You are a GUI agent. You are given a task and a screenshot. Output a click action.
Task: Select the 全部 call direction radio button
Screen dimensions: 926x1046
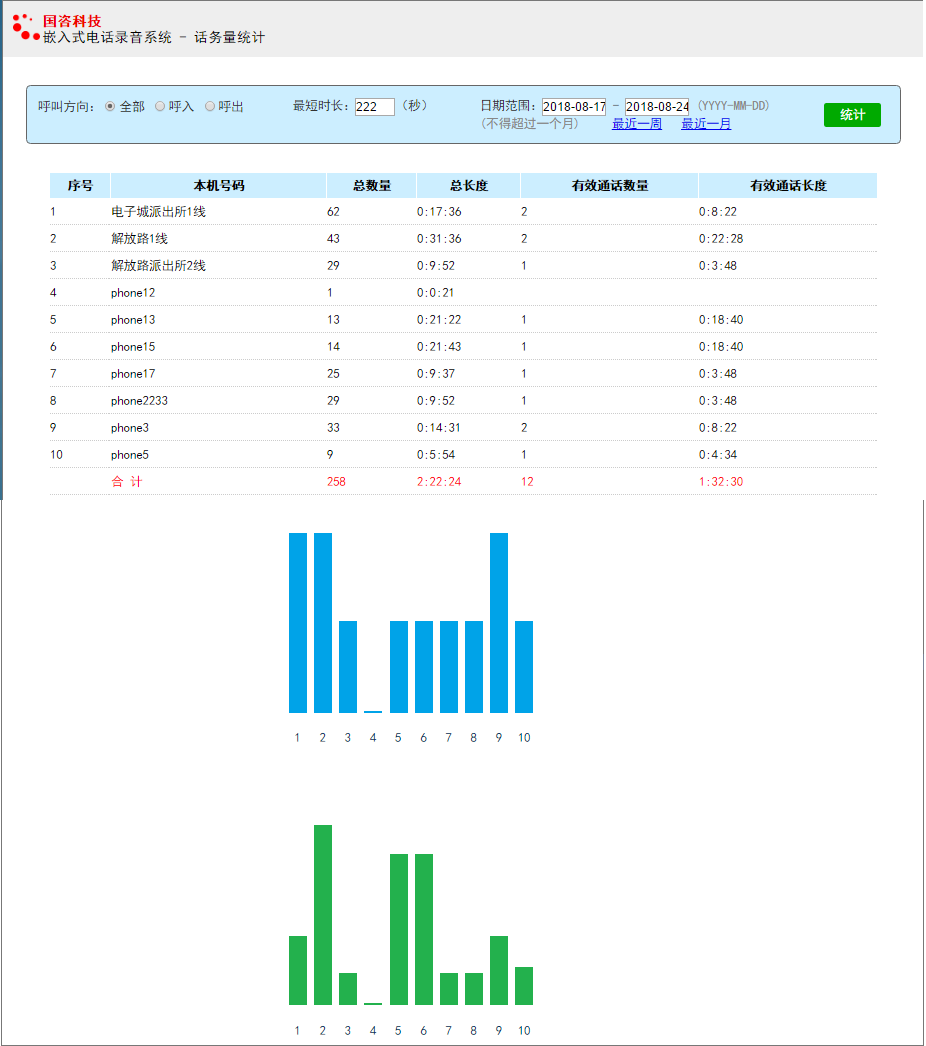[x=110, y=106]
